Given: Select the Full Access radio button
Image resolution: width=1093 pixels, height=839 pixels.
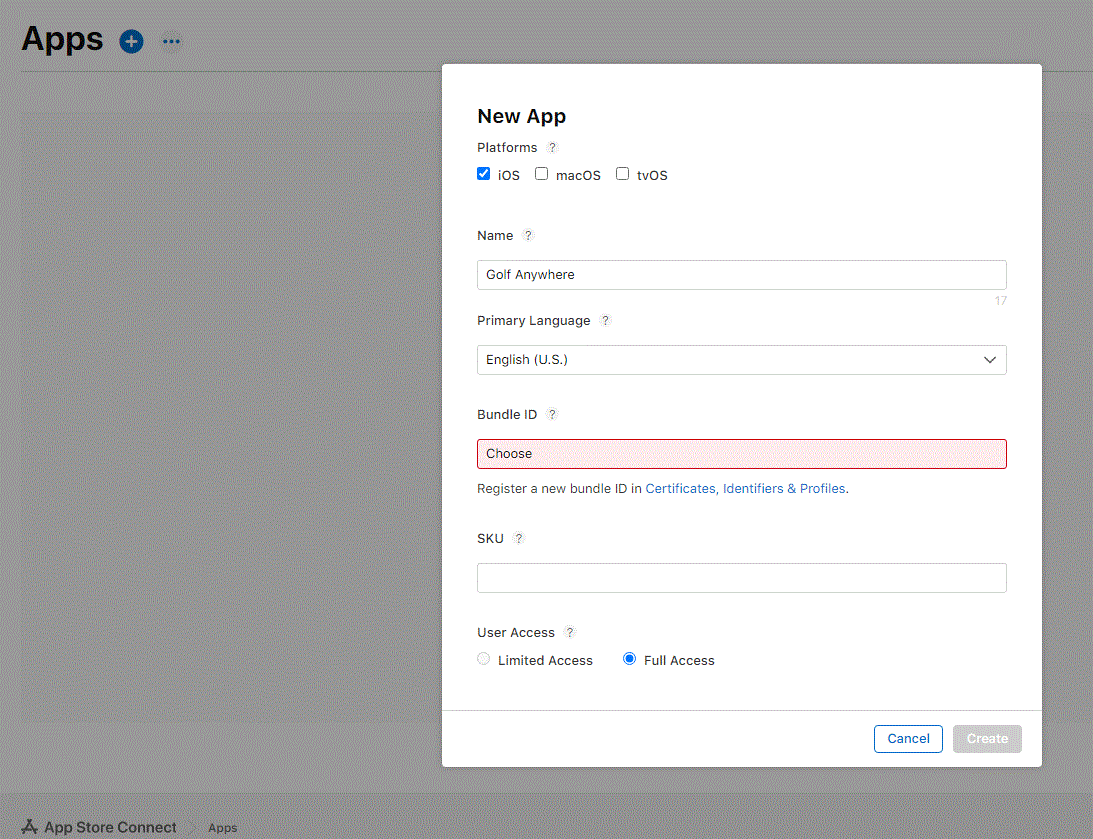Looking at the screenshot, I should [x=630, y=659].
